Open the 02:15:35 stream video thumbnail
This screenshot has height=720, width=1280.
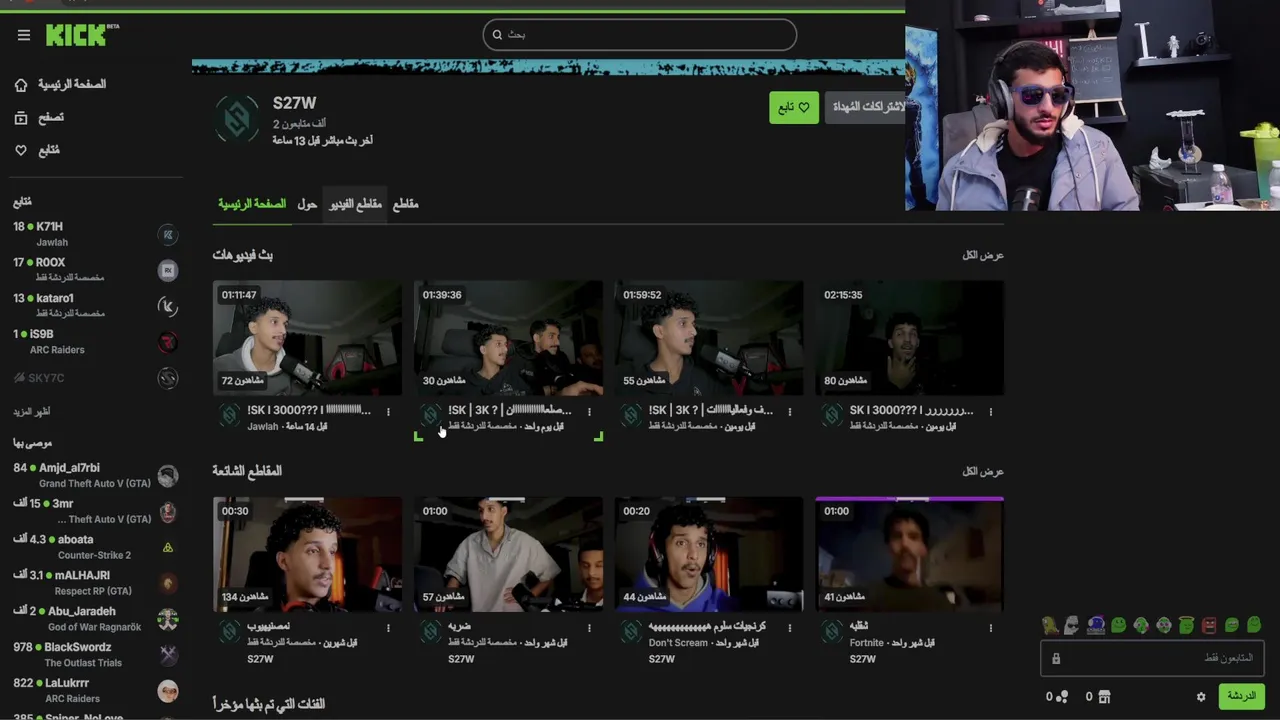pyautogui.click(x=910, y=338)
